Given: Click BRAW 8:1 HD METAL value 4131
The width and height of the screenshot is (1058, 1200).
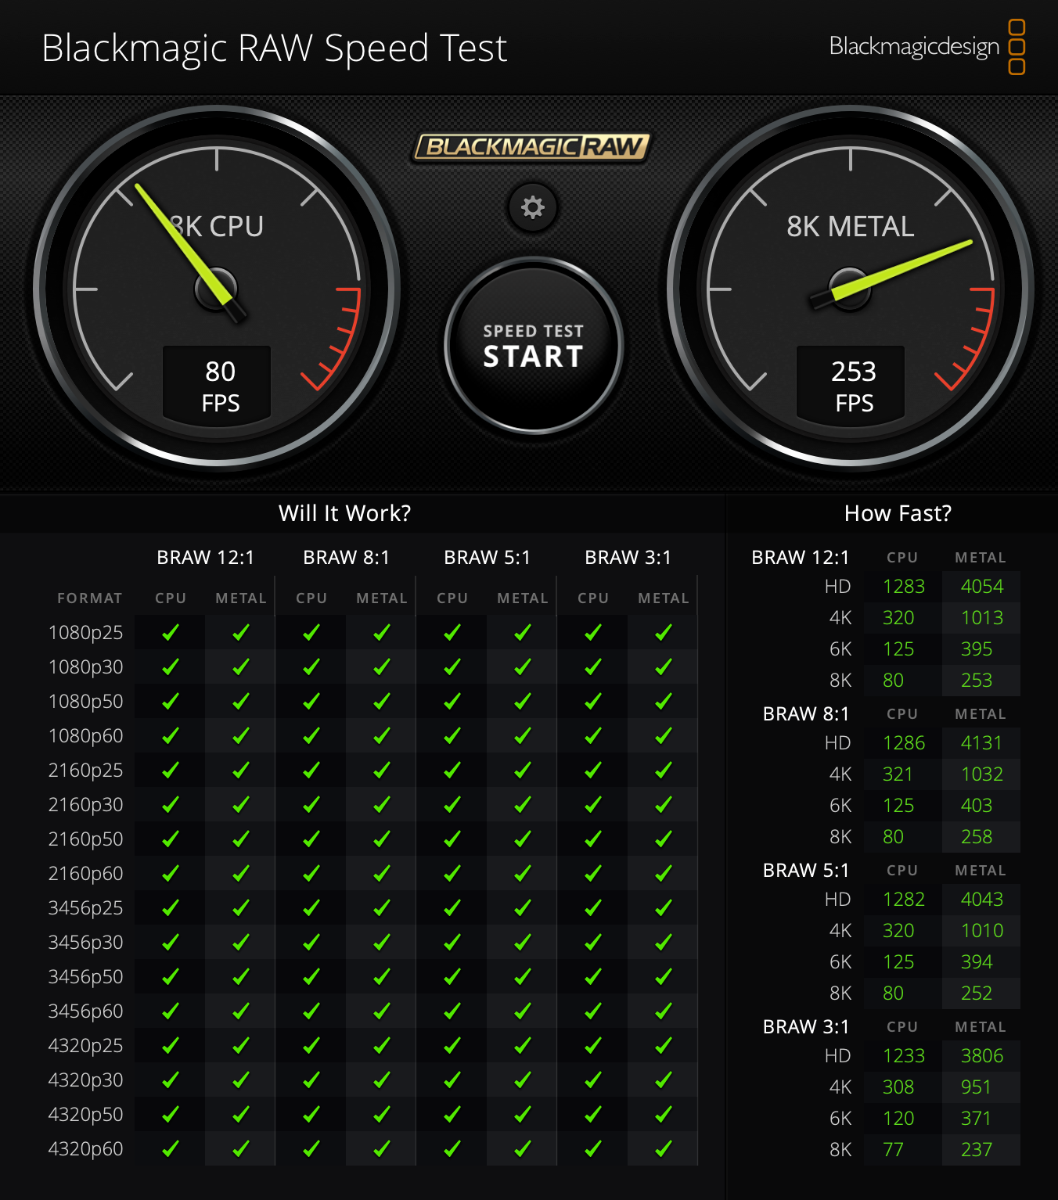Looking at the screenshot, I should [x=982, y=743].
